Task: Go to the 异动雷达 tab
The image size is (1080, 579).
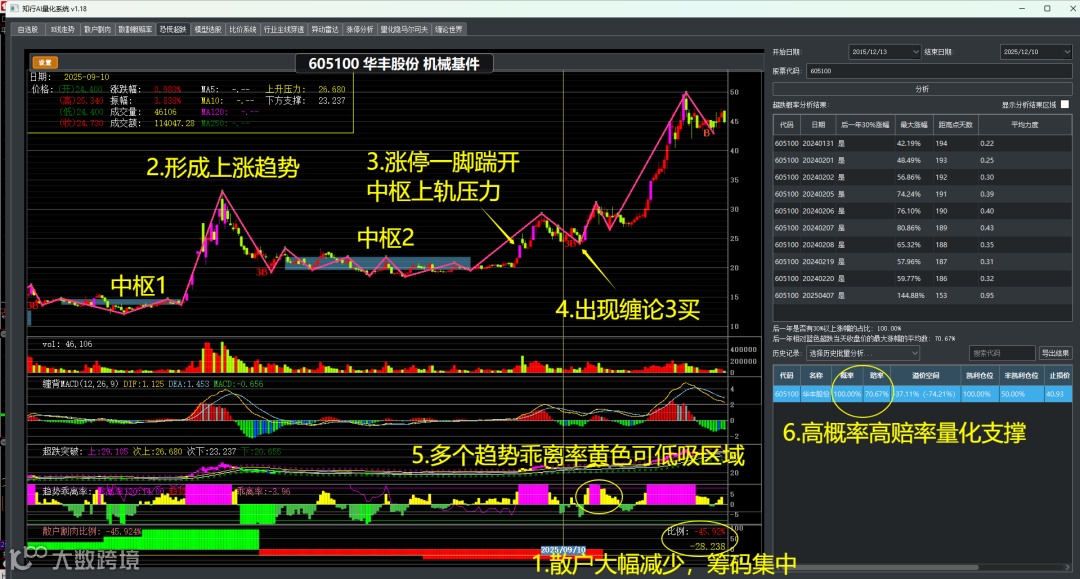Action: coord(325,30)
